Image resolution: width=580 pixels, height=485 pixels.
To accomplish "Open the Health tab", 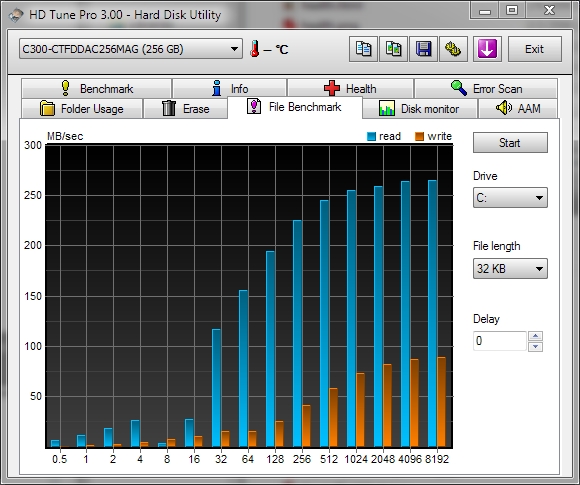I will [350, 89].
